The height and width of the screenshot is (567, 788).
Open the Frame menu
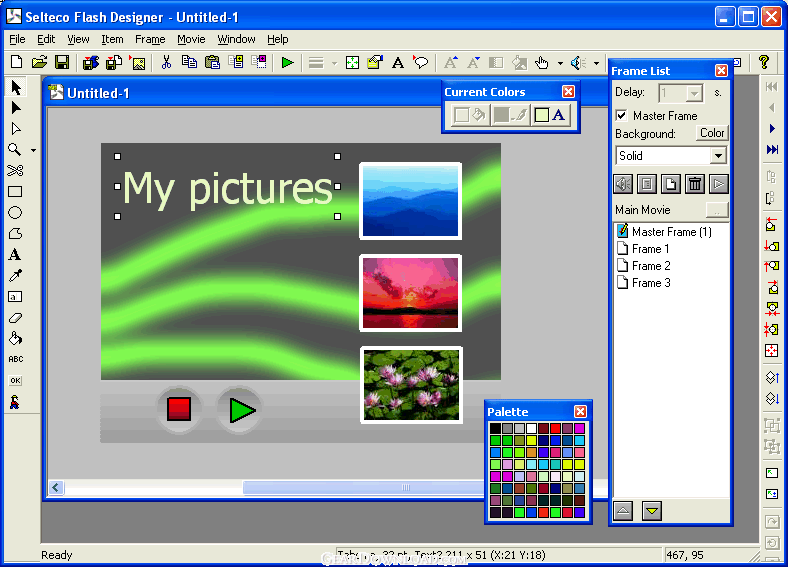click(150, 39)
